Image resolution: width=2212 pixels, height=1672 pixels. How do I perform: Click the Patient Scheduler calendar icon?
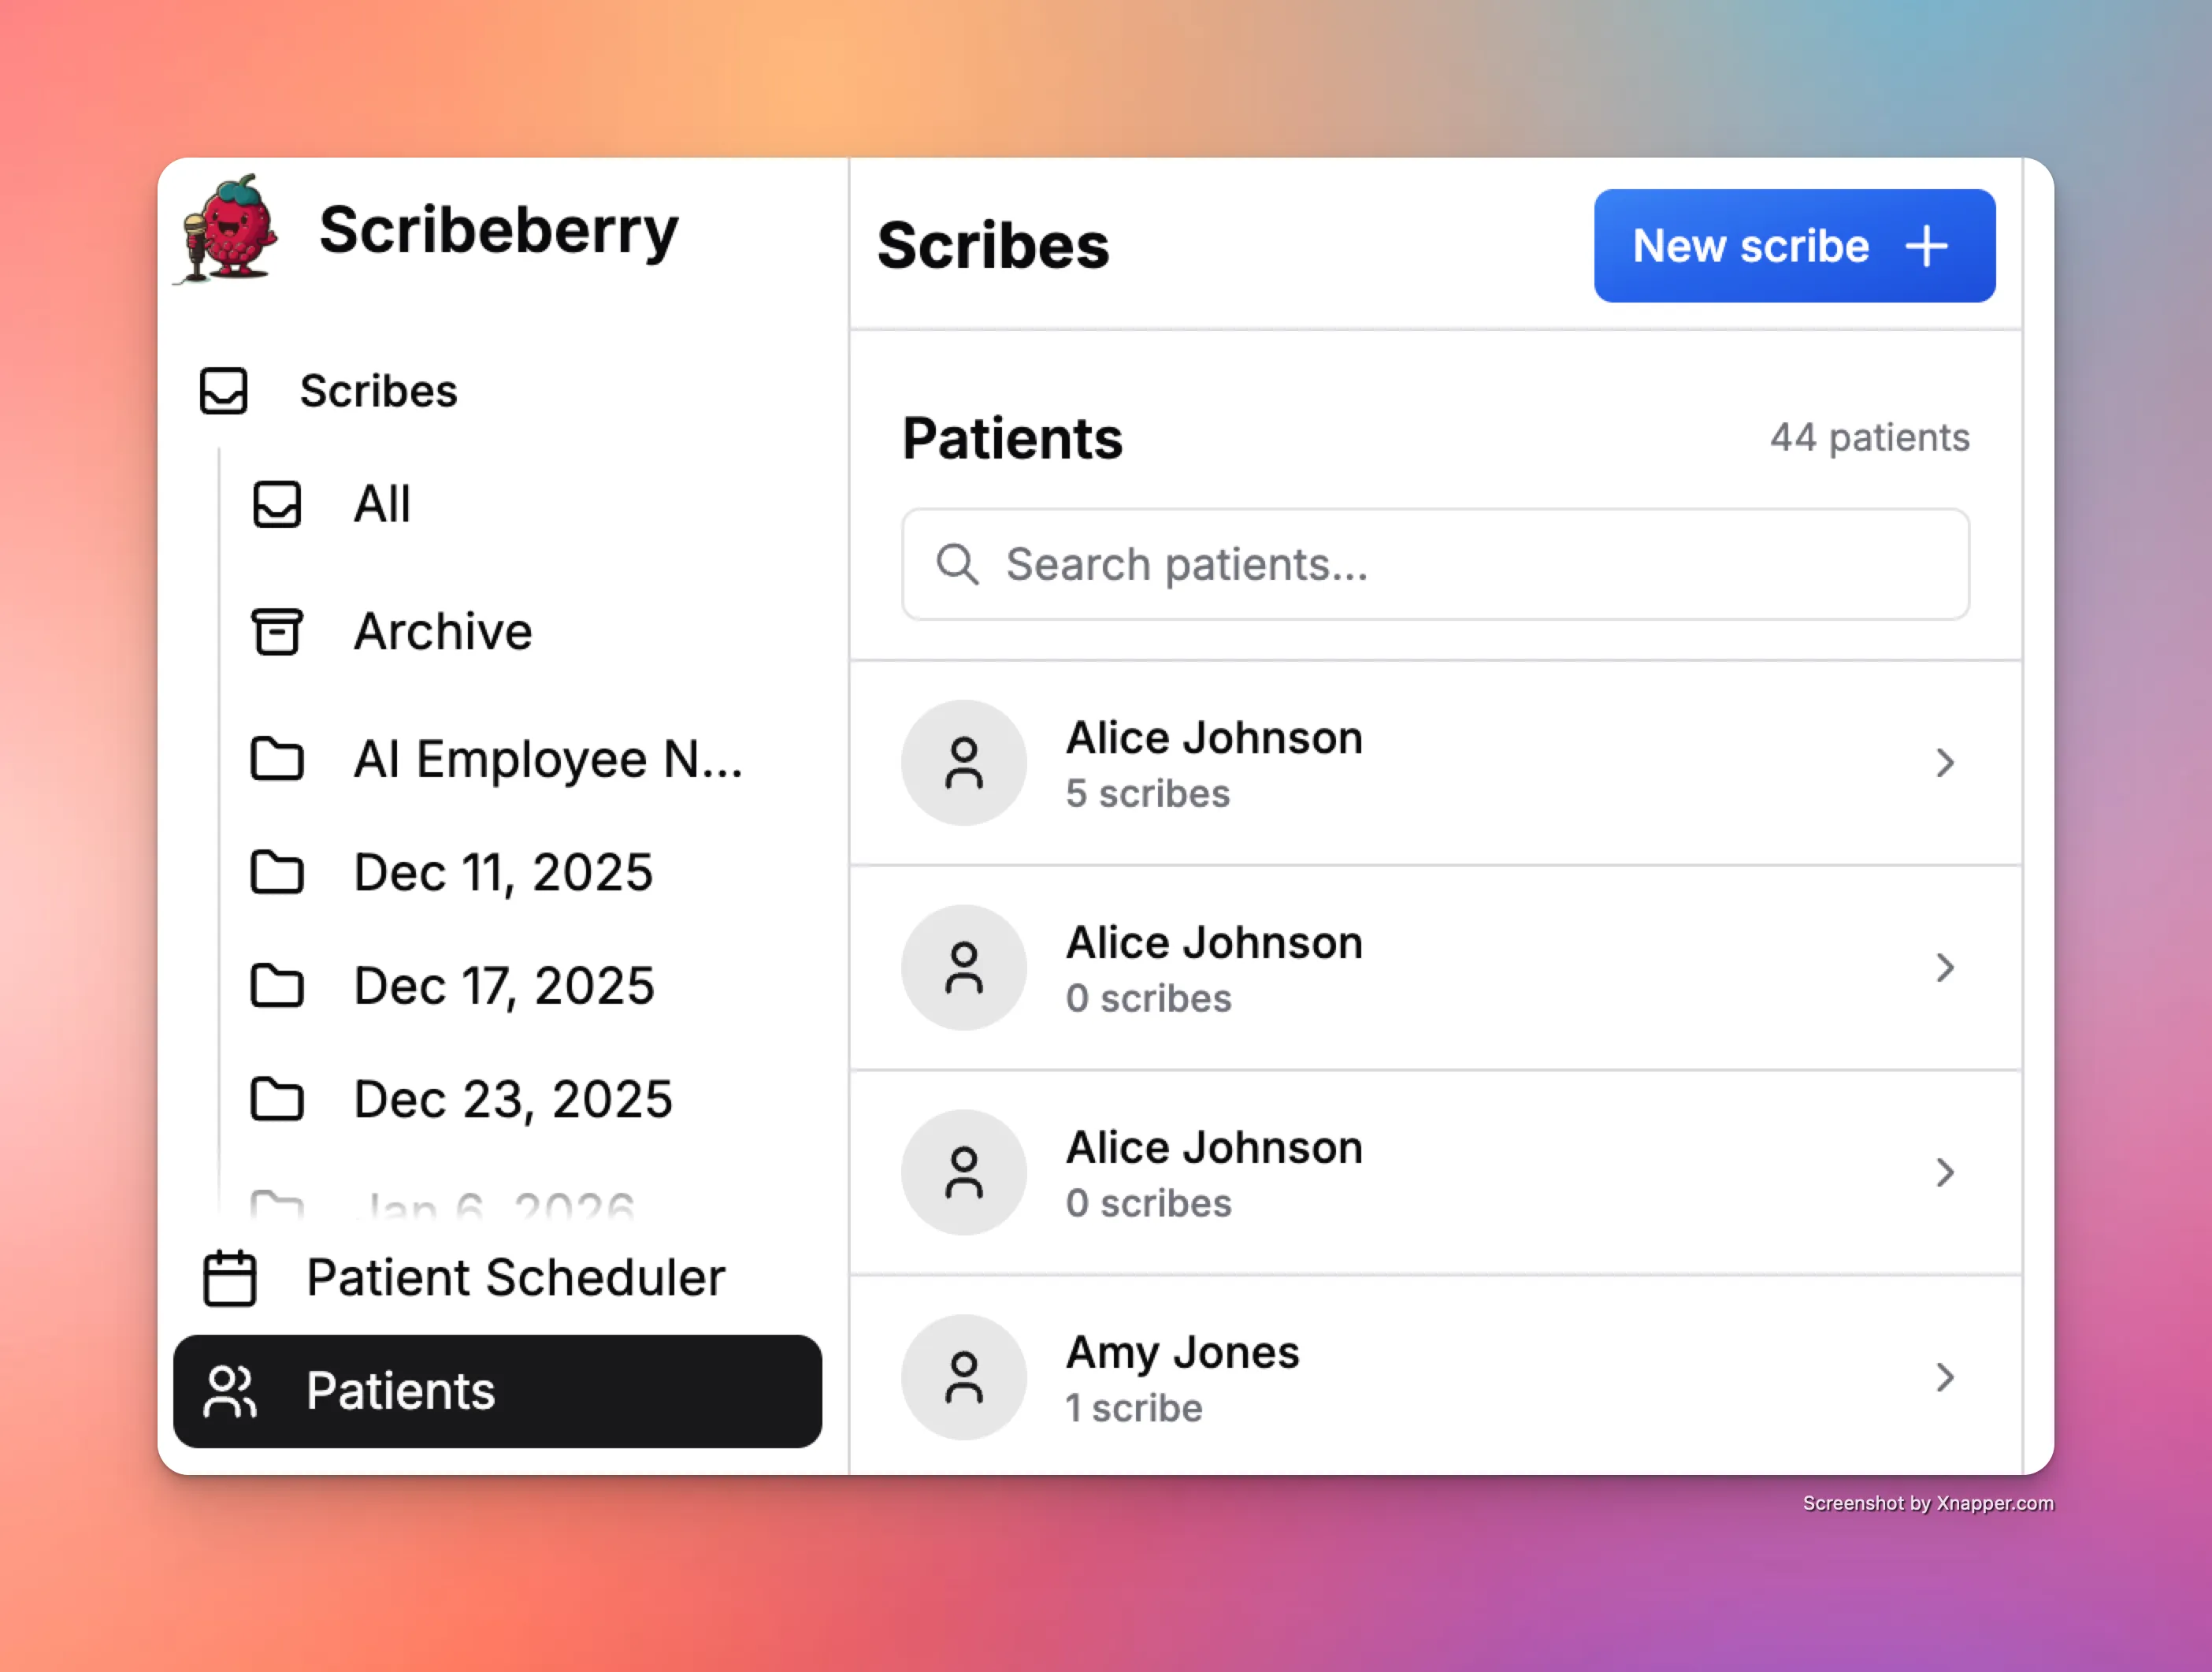point(229,1278)
